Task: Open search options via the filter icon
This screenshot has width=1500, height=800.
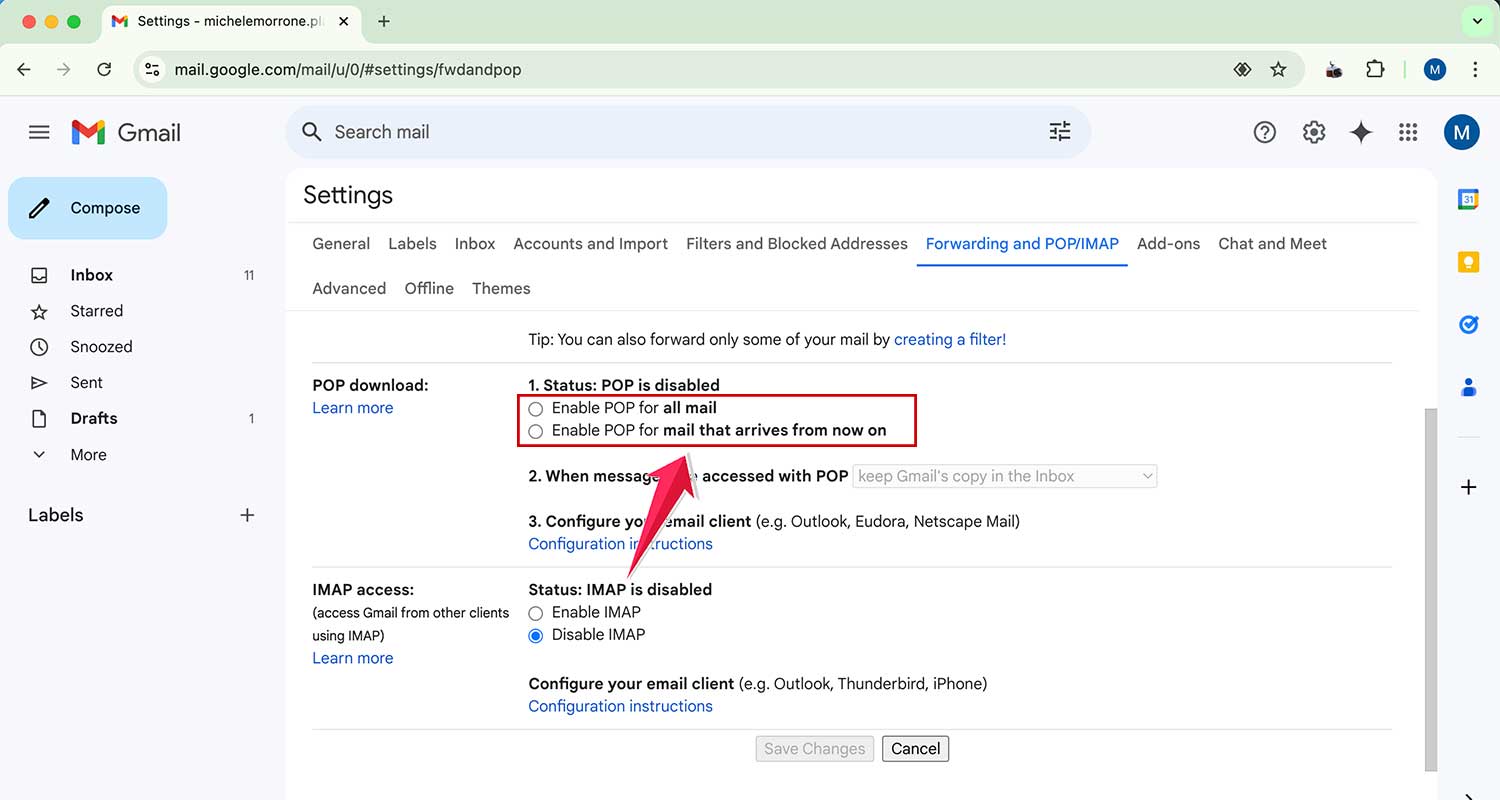Action: point(1059,131)
